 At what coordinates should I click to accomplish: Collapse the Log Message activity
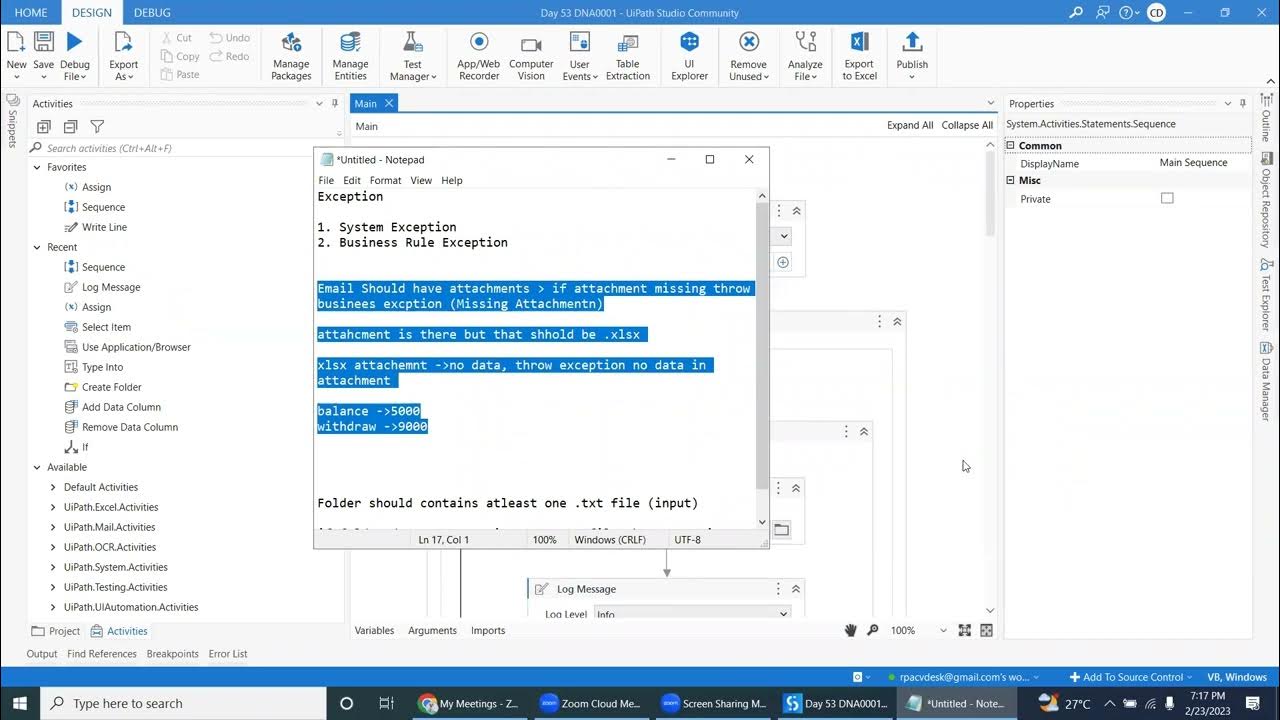pos(796,589)
